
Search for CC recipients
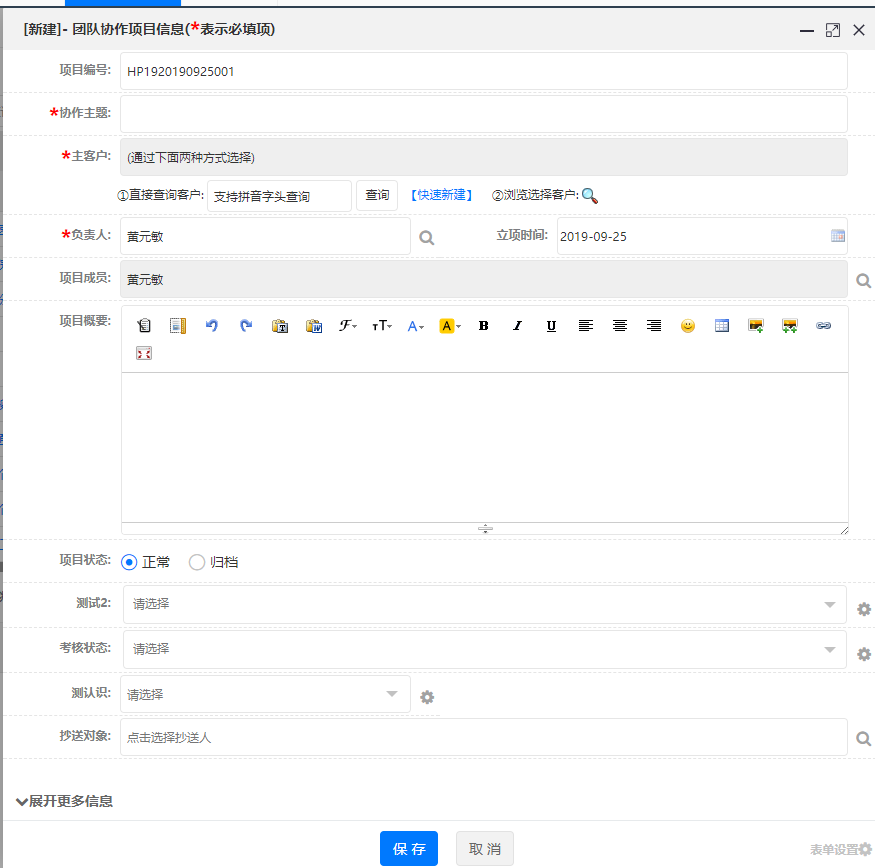(863, 739)
